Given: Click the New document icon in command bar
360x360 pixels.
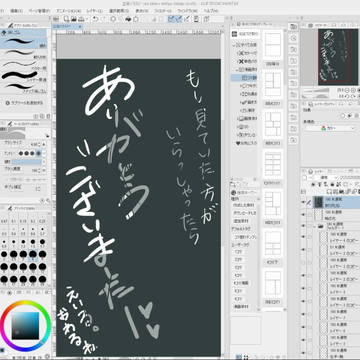Looking at the screenshot, I should click(x=67, y=19).
